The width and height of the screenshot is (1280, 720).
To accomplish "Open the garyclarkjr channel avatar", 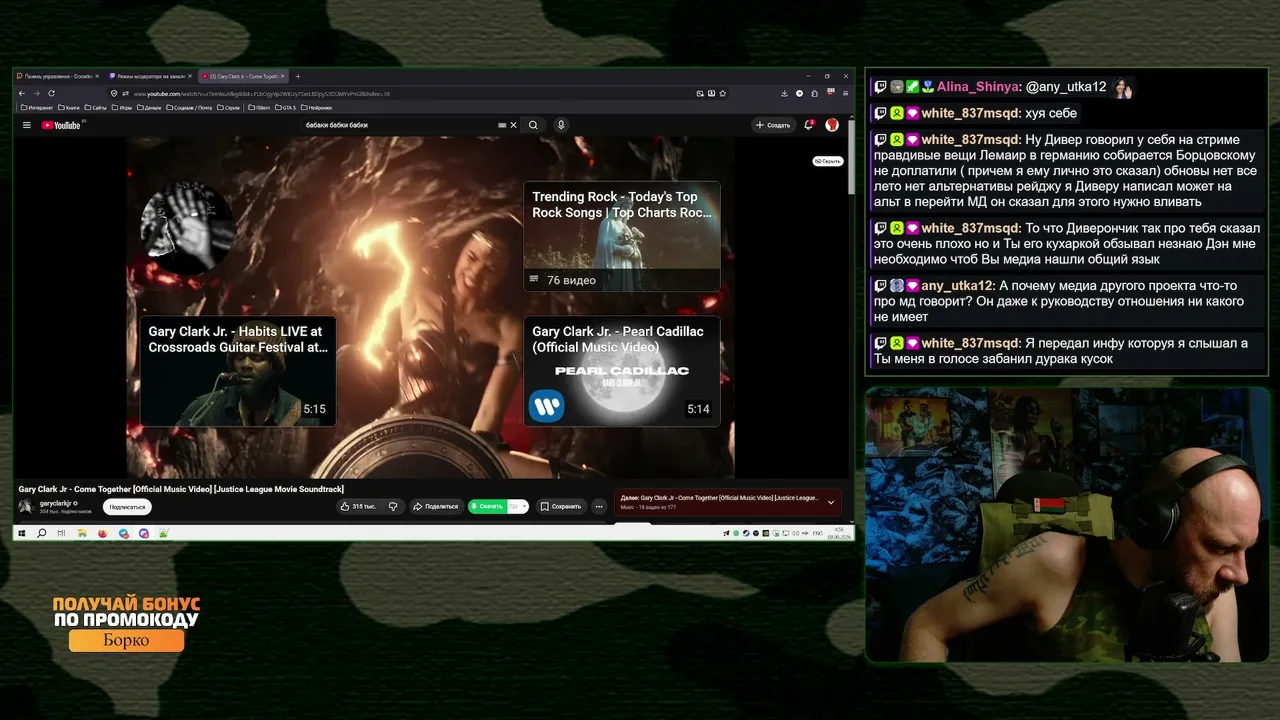I will [26, 507].
